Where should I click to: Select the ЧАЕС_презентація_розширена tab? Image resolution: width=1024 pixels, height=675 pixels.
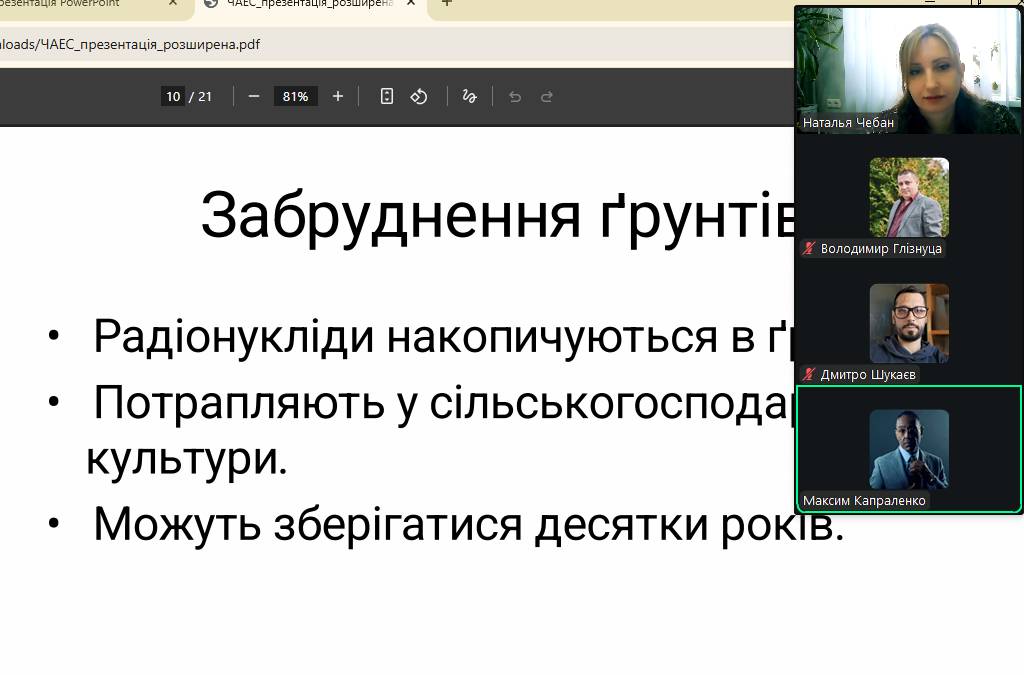coord(300,4)
